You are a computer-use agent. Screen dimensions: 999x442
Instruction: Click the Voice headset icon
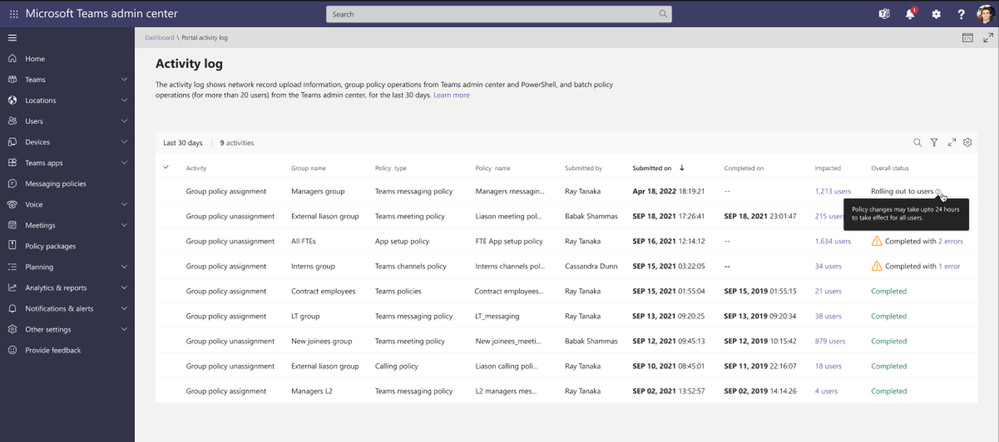pyautogui.click(x=12, y=204)
